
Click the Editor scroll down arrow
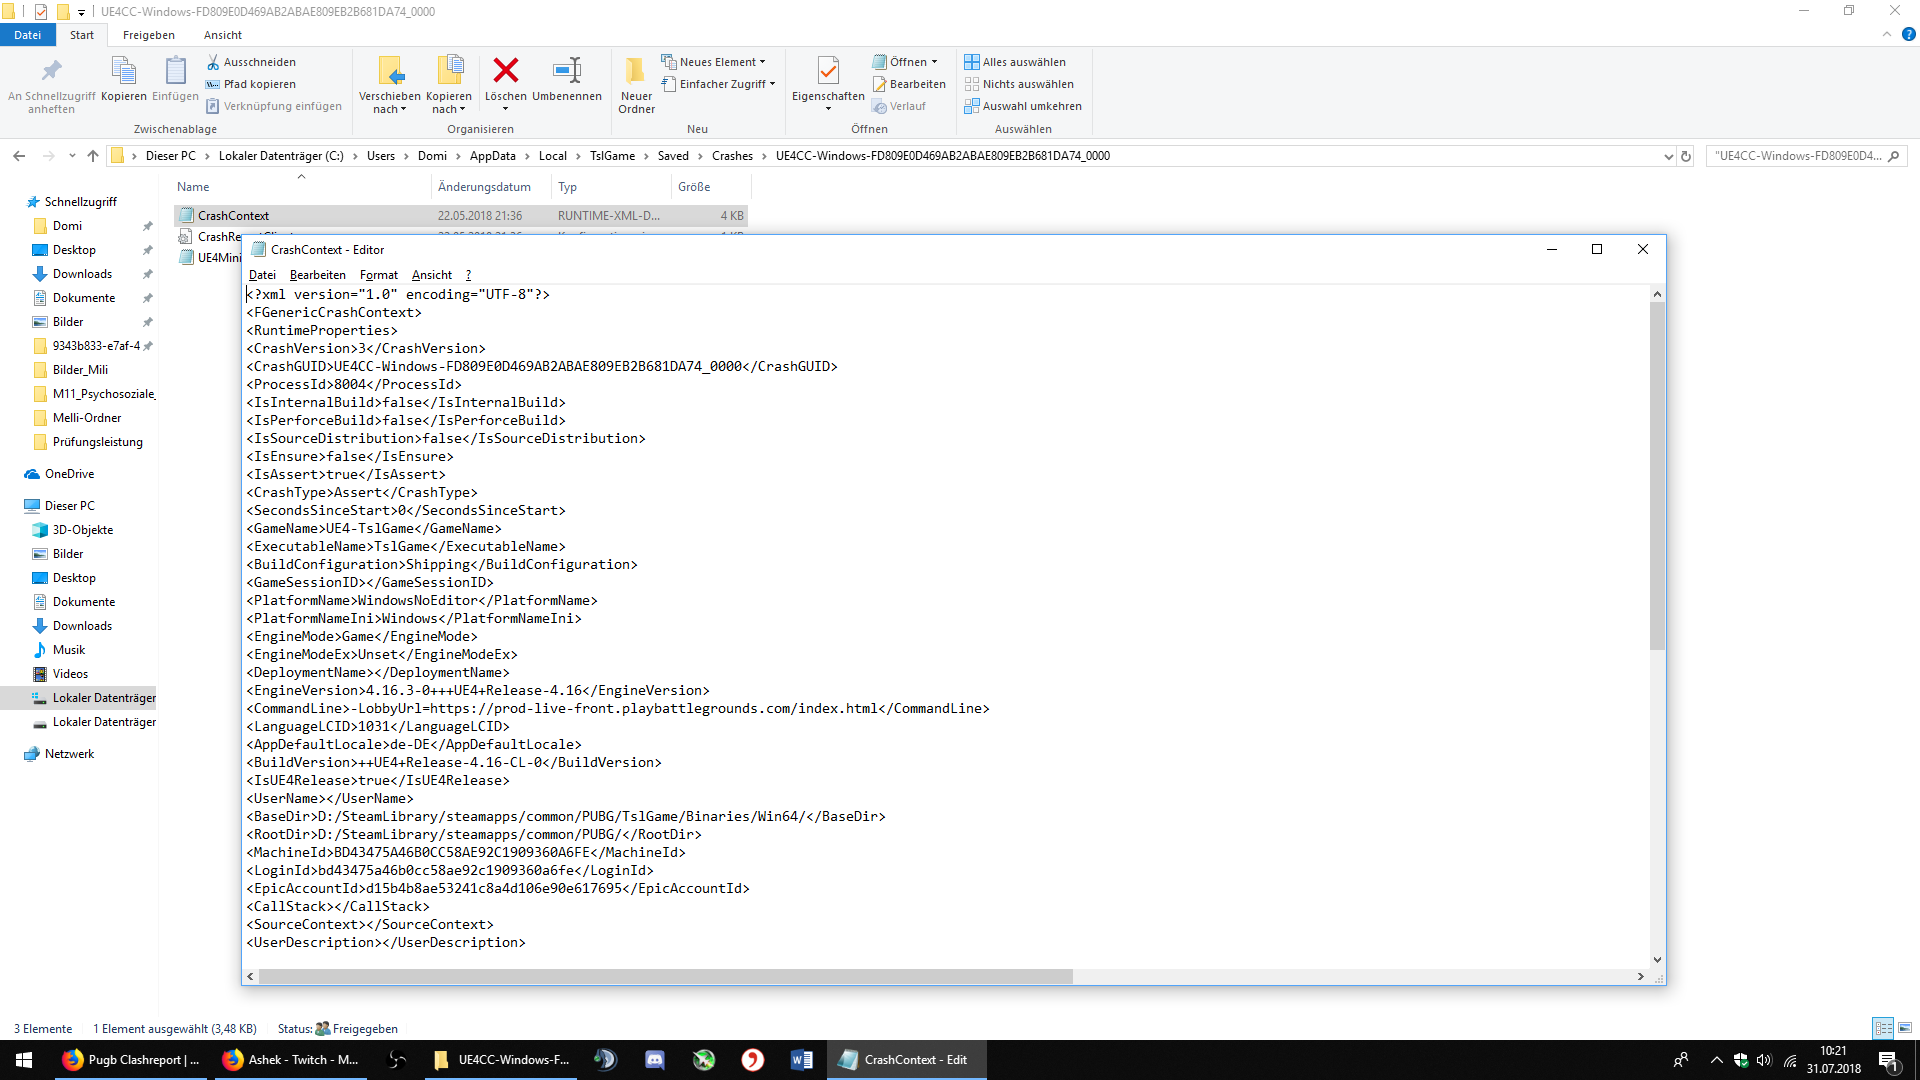tap(1657, 960)
